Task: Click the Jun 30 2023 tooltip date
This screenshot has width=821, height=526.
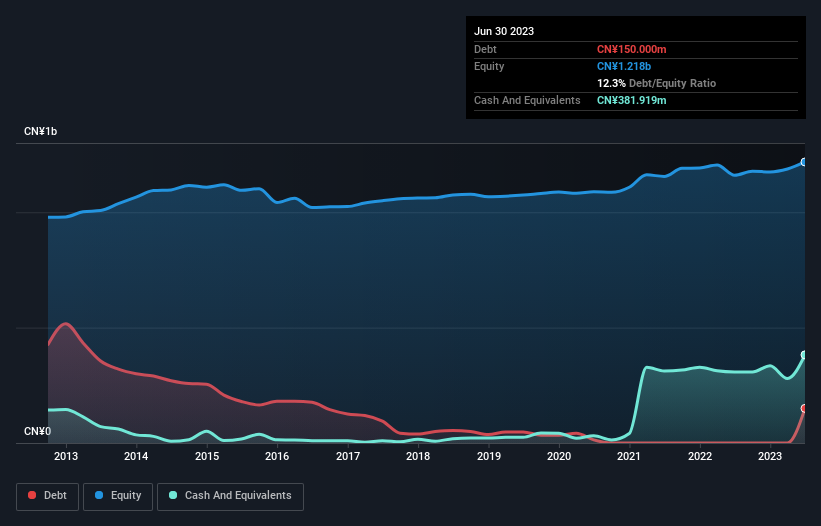Action: point(504,31)
